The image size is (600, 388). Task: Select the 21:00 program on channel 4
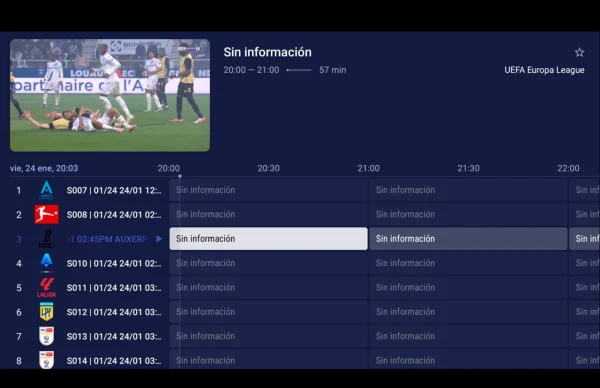point(468,263)
